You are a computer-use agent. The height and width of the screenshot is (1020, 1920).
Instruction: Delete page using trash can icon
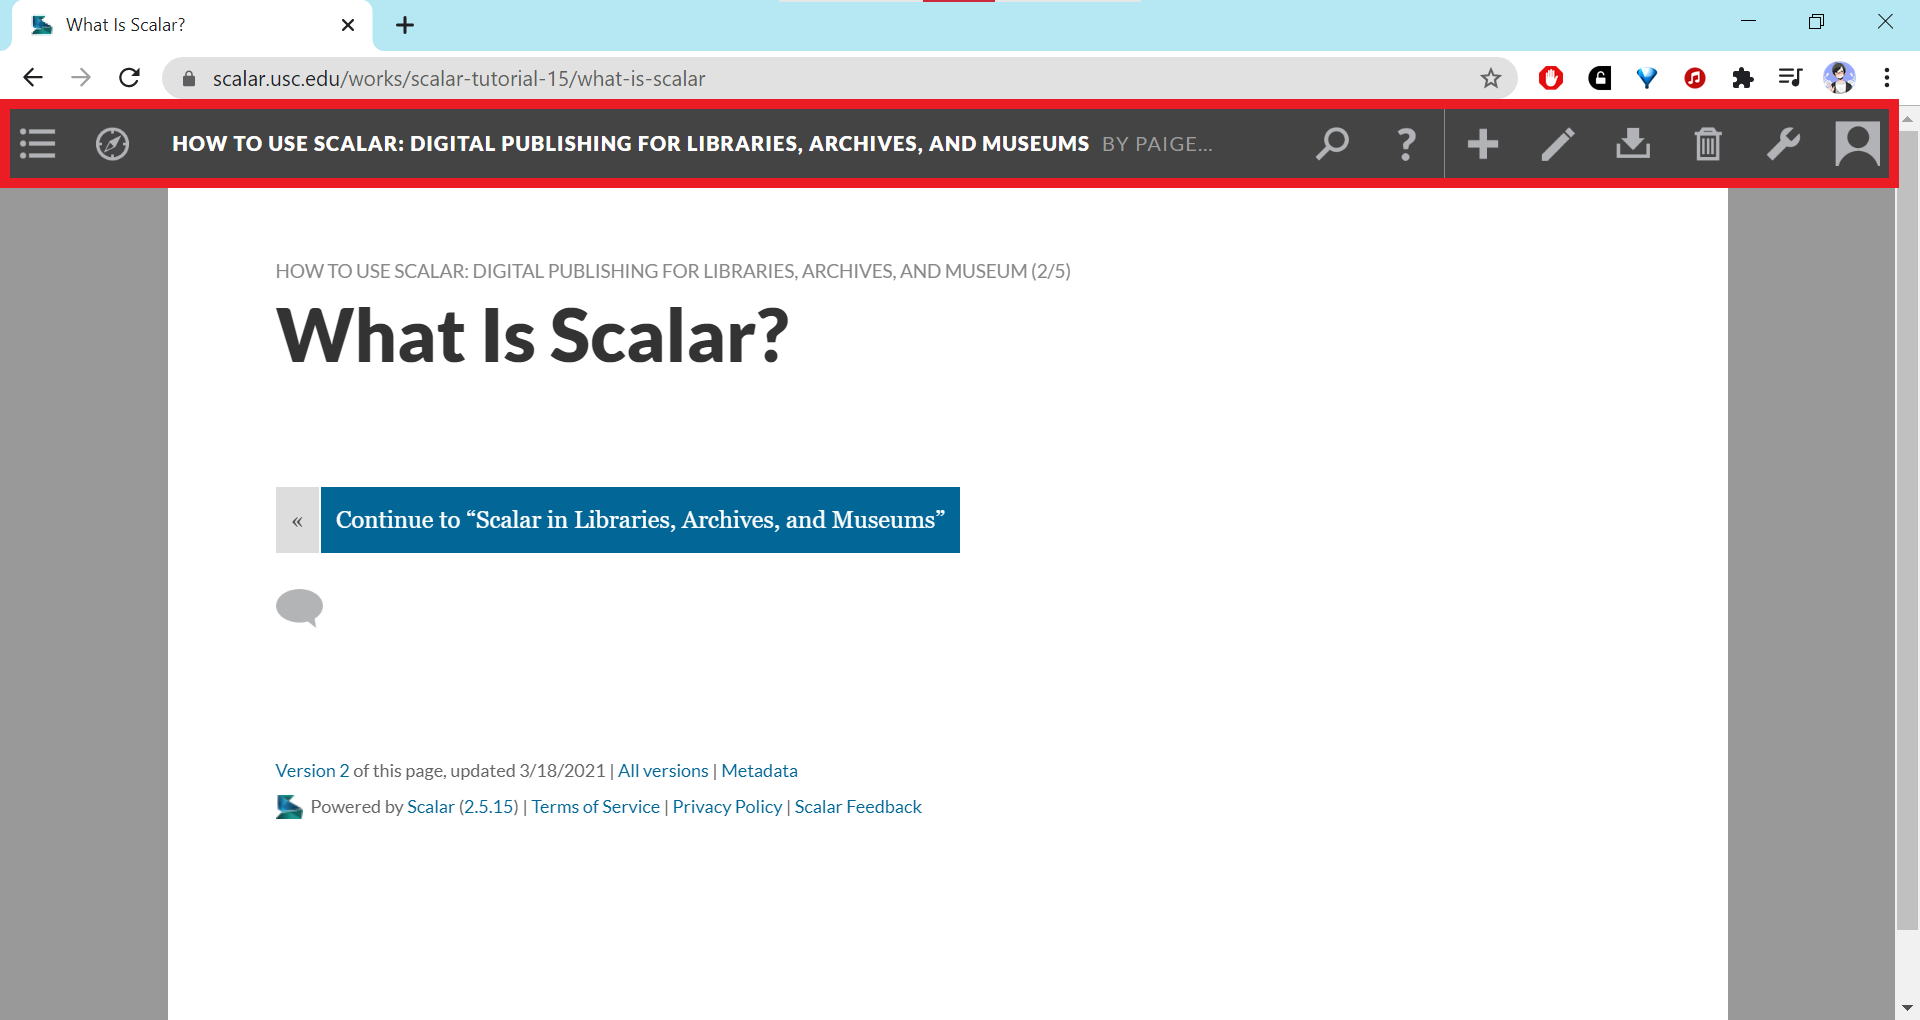click(1708, 144)
